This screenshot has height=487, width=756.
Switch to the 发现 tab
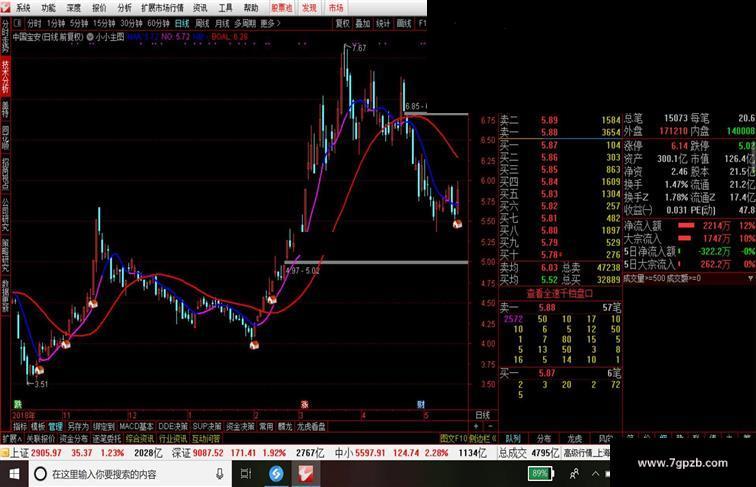click(309, 8)
